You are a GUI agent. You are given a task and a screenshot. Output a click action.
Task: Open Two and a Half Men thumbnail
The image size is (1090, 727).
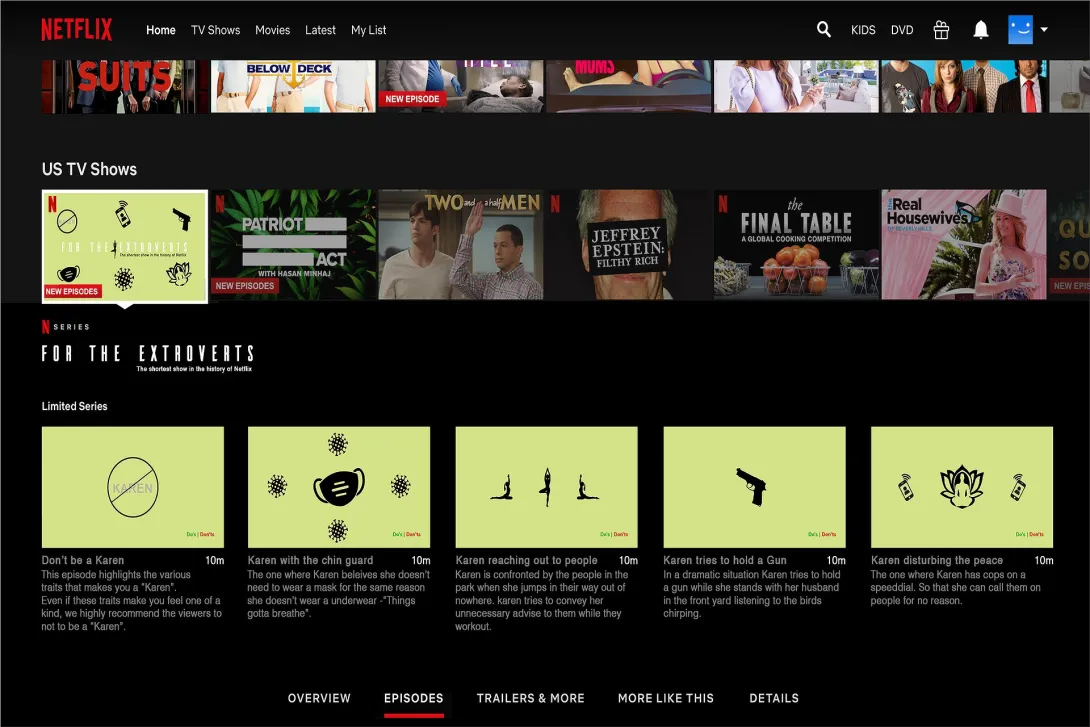pyautogui.click(x=461, y=245)
